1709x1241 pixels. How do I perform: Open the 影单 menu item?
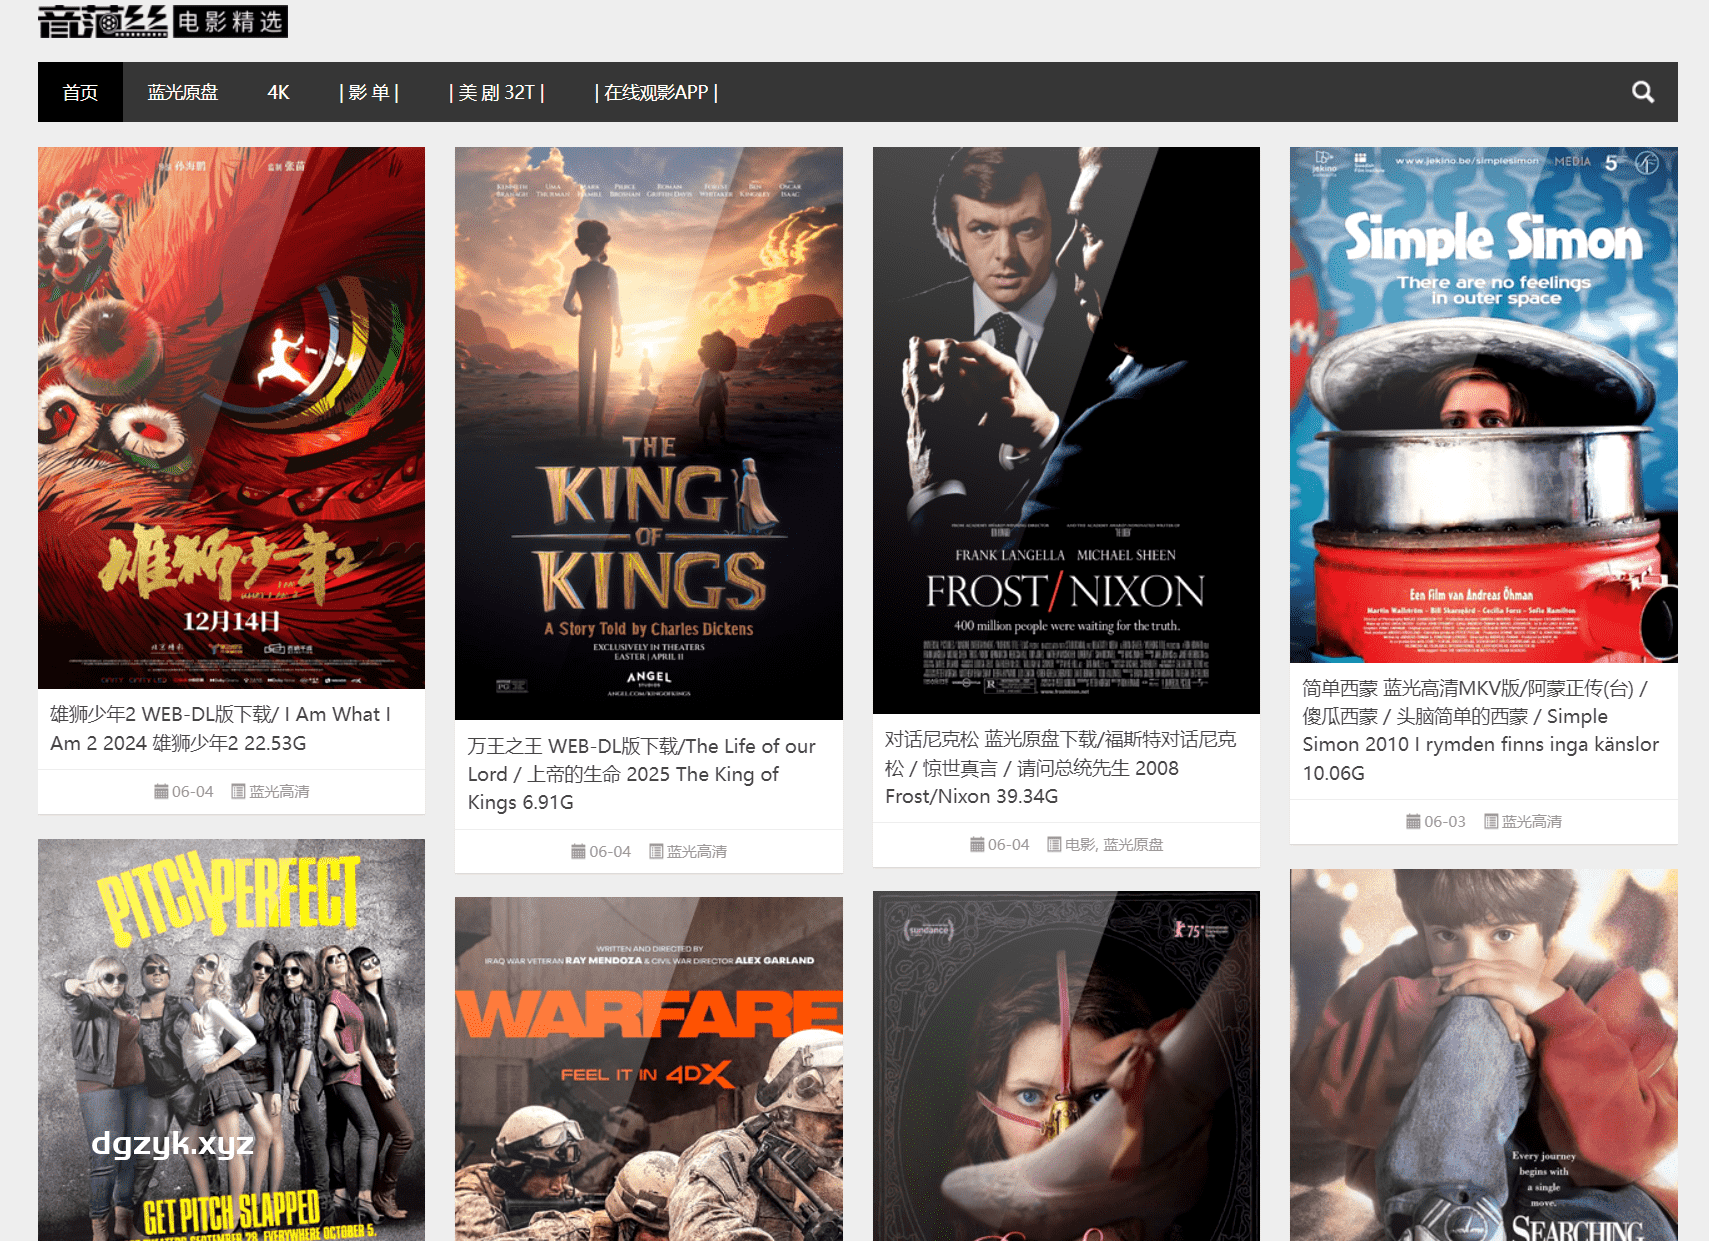point(369,92)
